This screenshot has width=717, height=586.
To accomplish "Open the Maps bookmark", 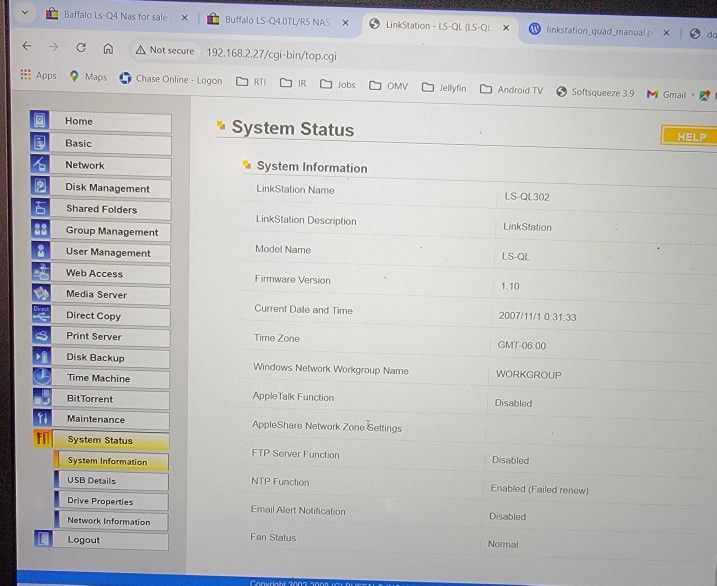I will click(x=88, y=76).
